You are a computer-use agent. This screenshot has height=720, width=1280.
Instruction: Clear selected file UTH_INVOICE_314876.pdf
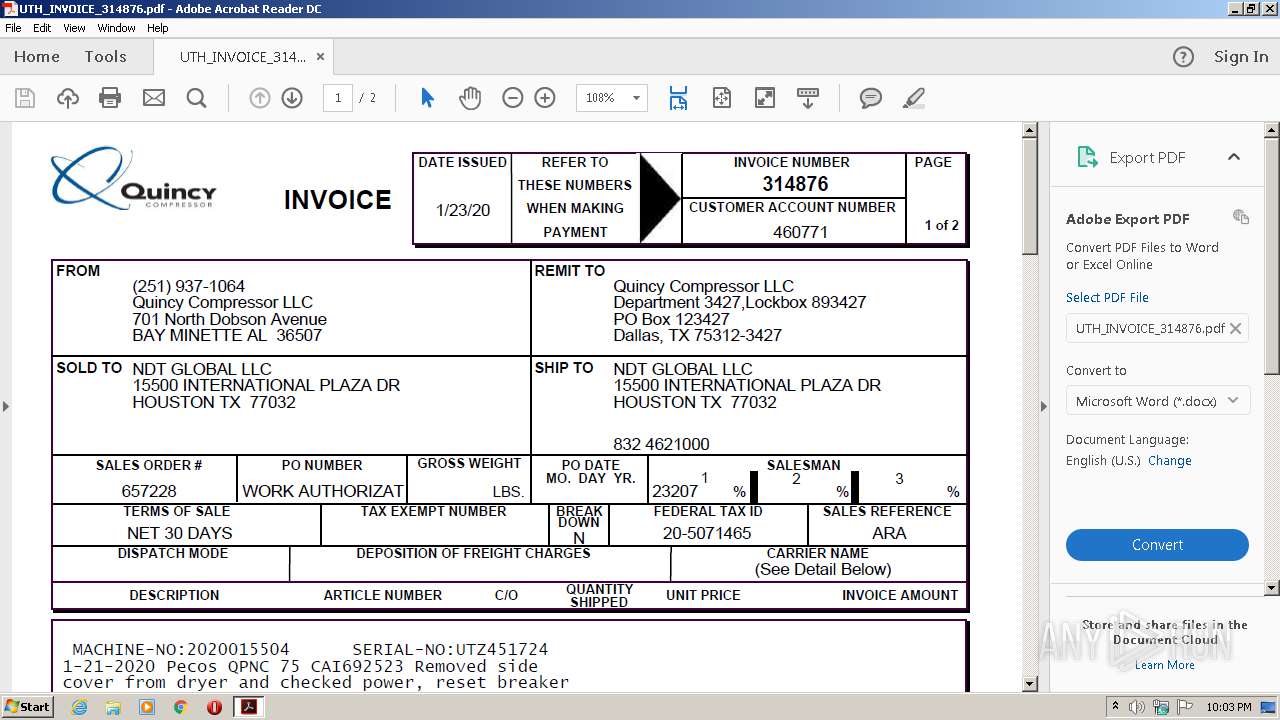pos(1236,328)
